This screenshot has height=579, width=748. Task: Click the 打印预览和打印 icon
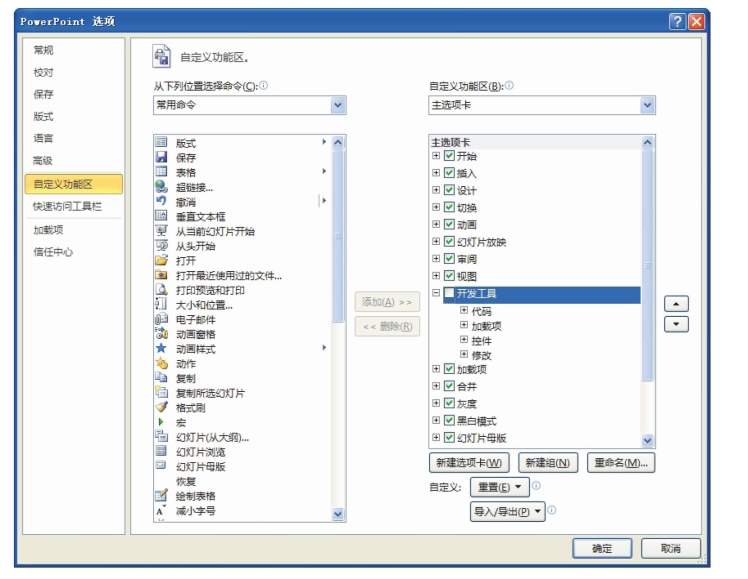[162, 290]
